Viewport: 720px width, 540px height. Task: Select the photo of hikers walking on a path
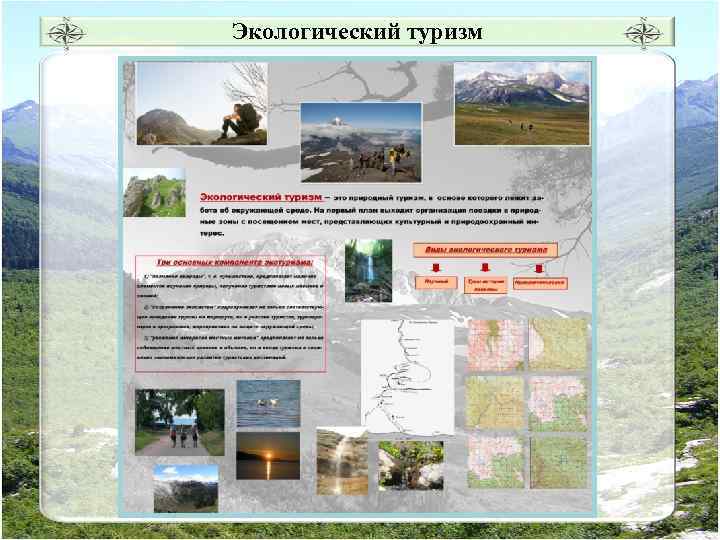tap(180, 422)
